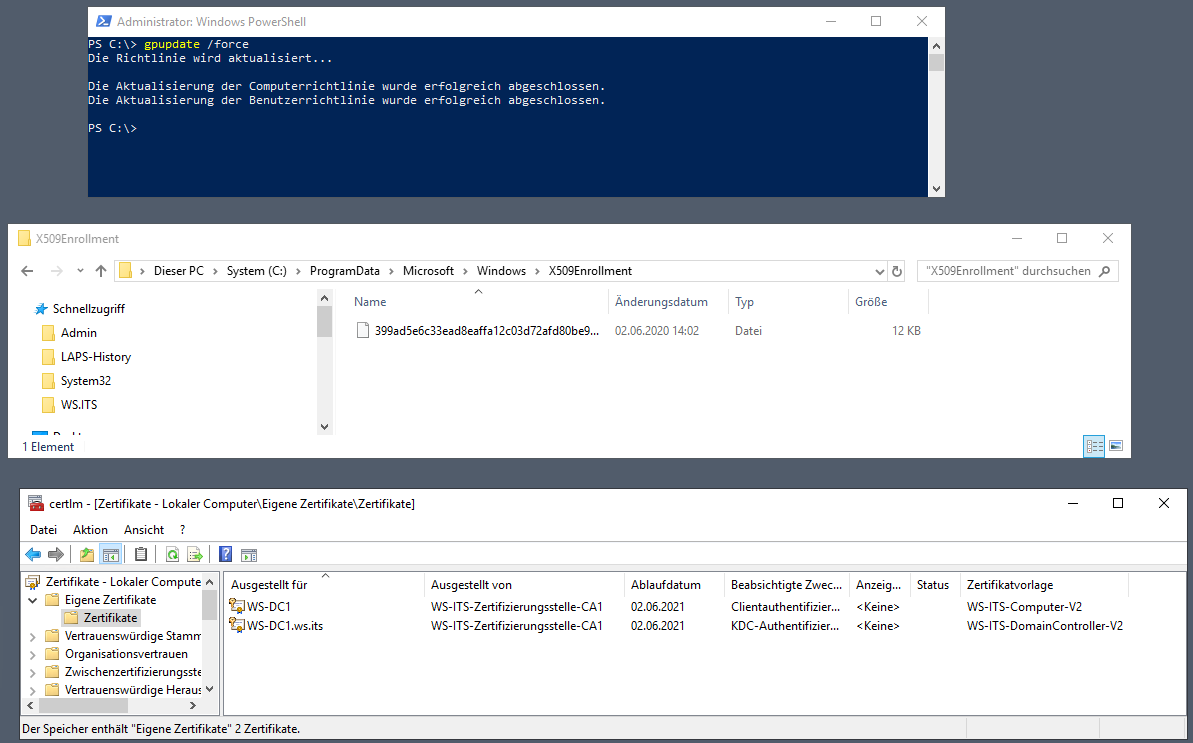This screenshot has height=743, width=1193.
Task: Click the certlm tree horizontal scrollbar right arrow
Action: click(x=193, y=706)
